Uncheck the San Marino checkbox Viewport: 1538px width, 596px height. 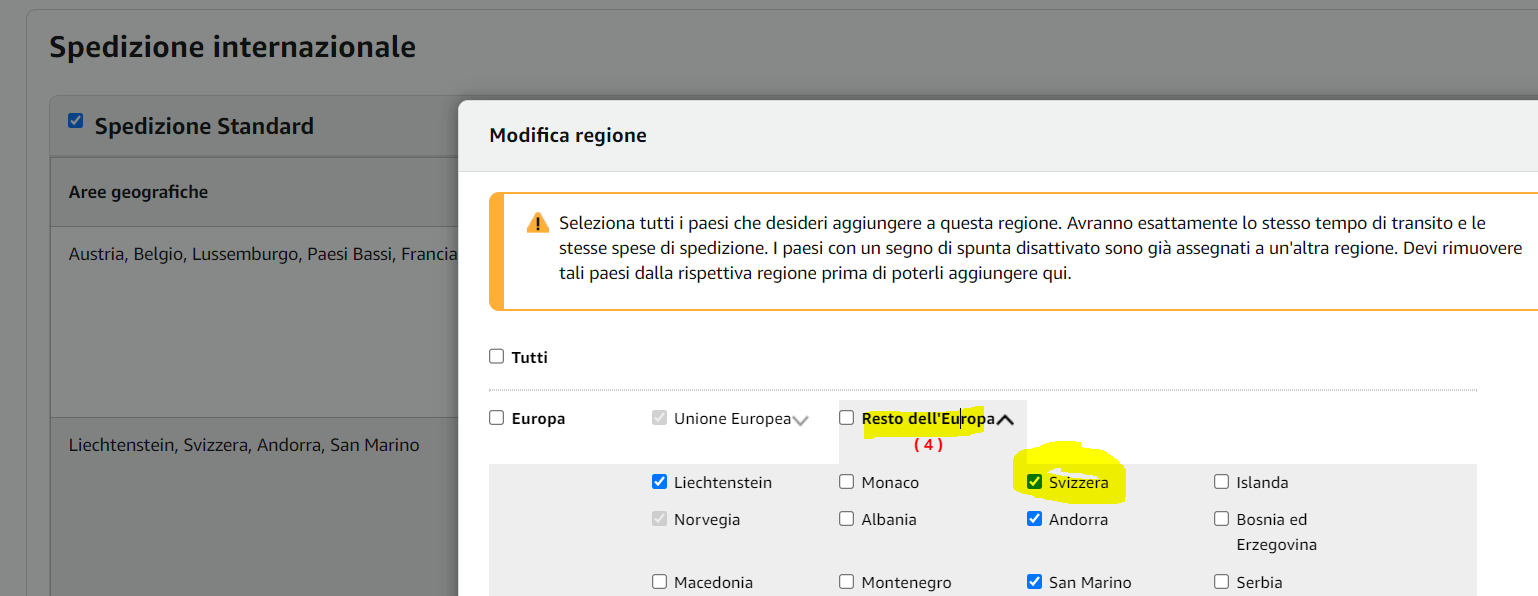click(x=1034, y=581)
